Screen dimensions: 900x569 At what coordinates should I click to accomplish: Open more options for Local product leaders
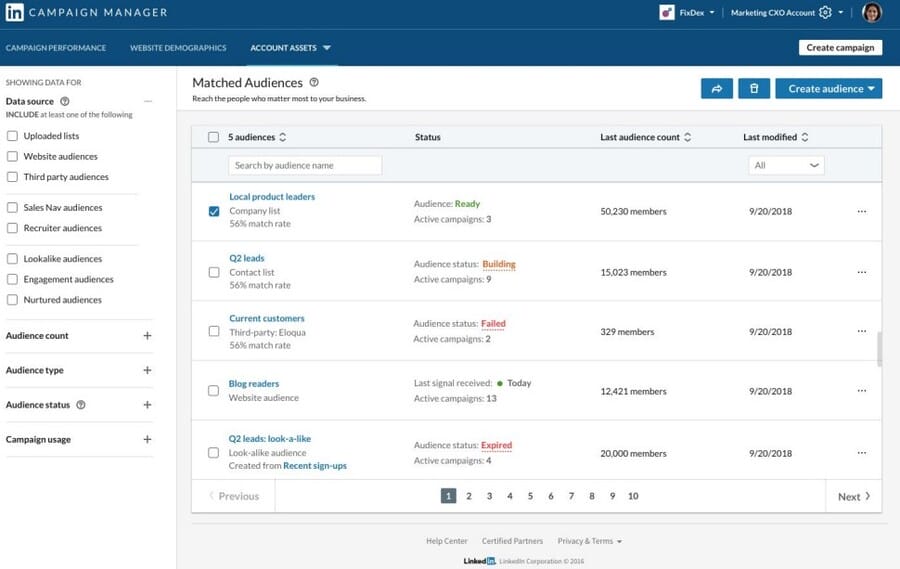(861, 212)
